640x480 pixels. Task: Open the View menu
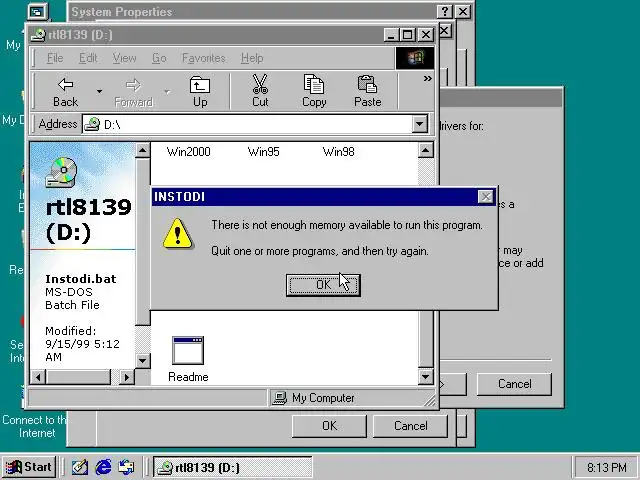point(124,58)
